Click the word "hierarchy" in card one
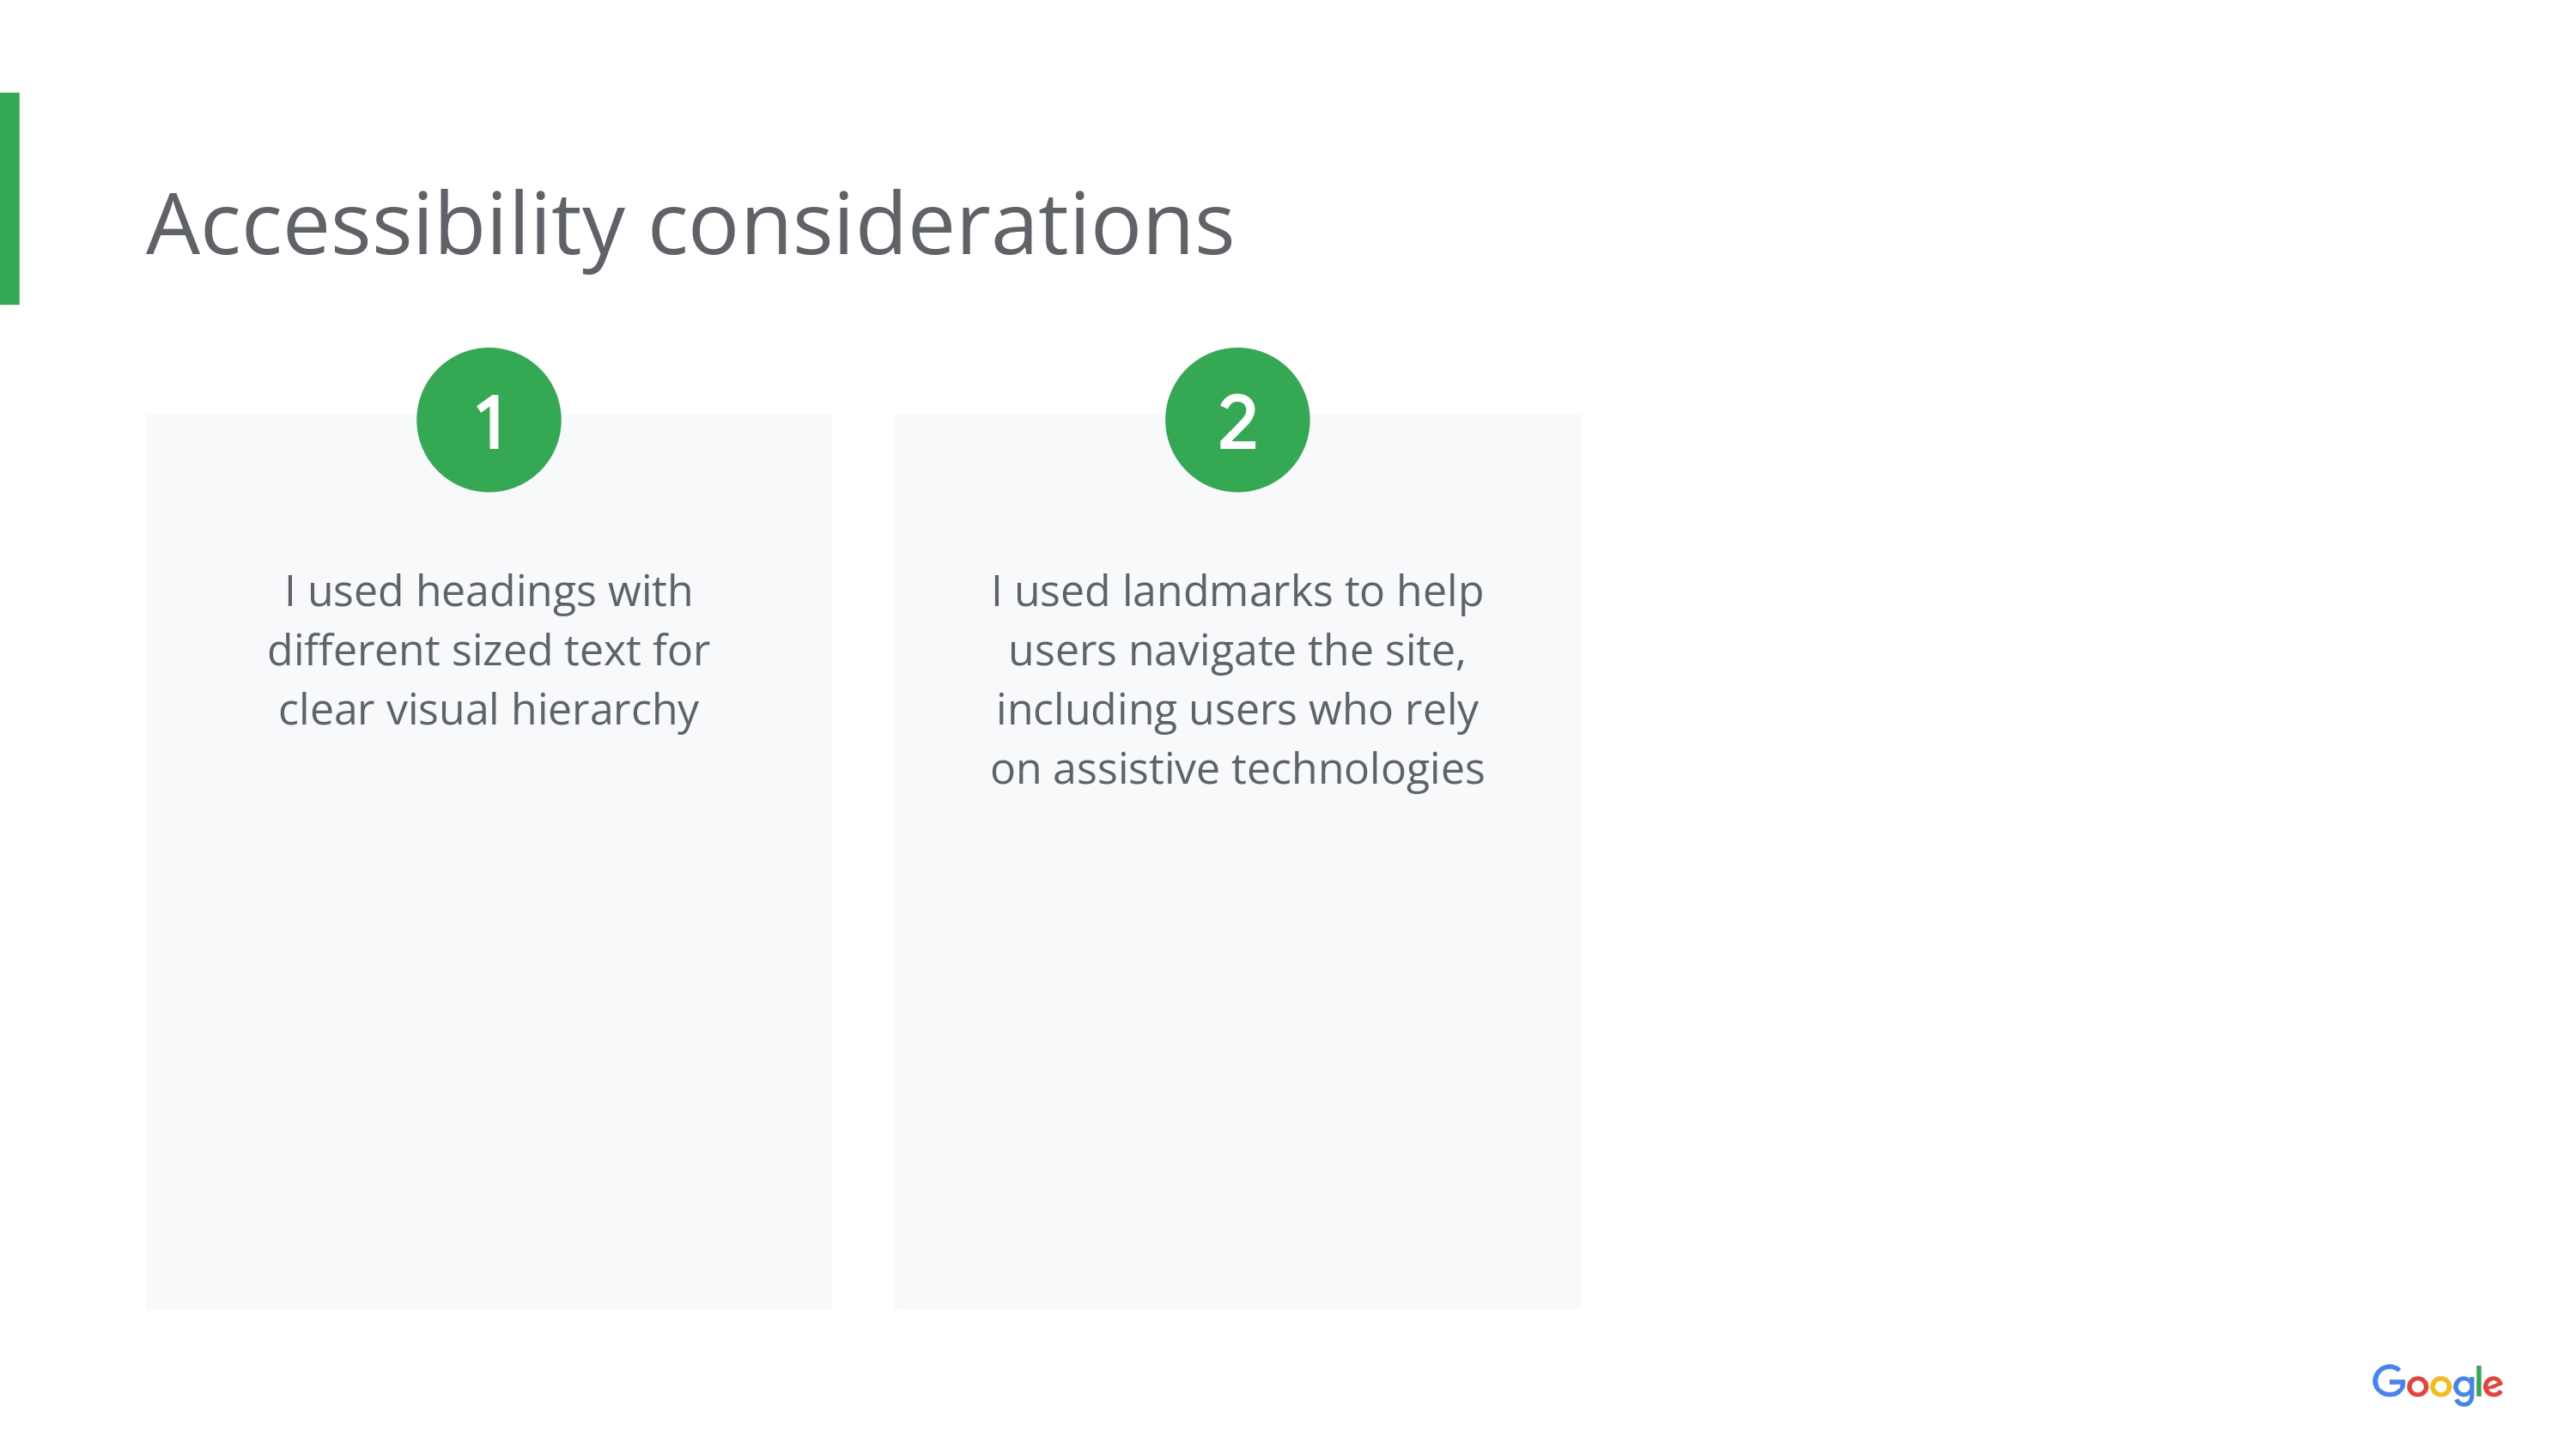The image size is (2576, 1449). 605,710
